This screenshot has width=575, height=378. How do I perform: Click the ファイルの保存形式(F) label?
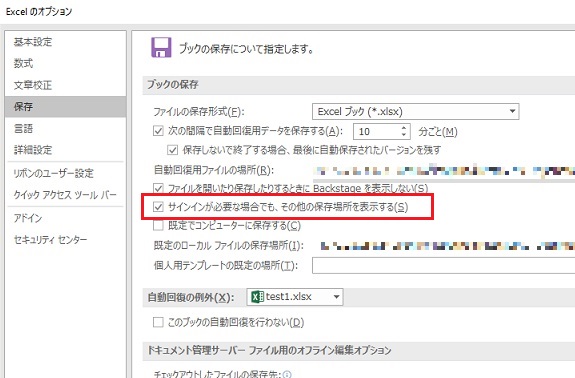tap(198, 111)
